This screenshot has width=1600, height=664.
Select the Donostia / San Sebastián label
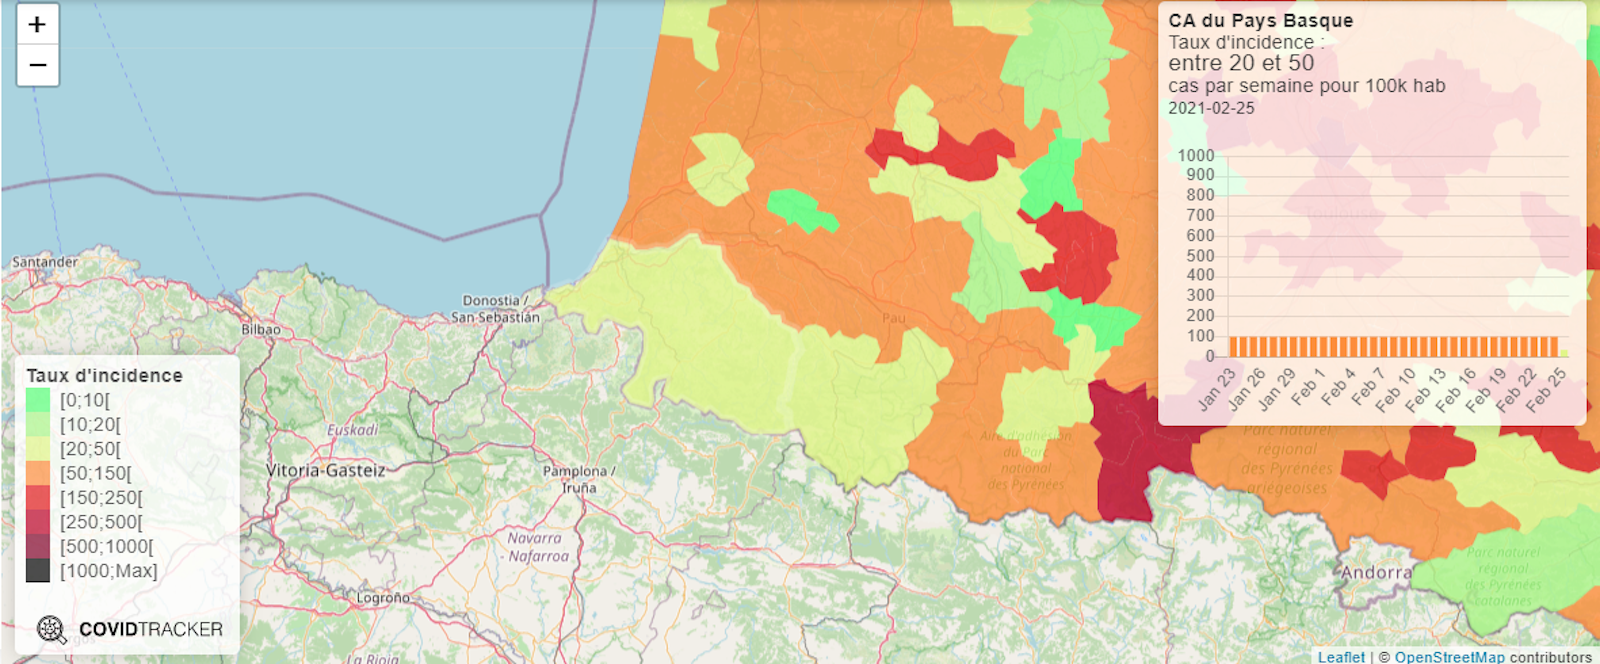click(495, 309)
